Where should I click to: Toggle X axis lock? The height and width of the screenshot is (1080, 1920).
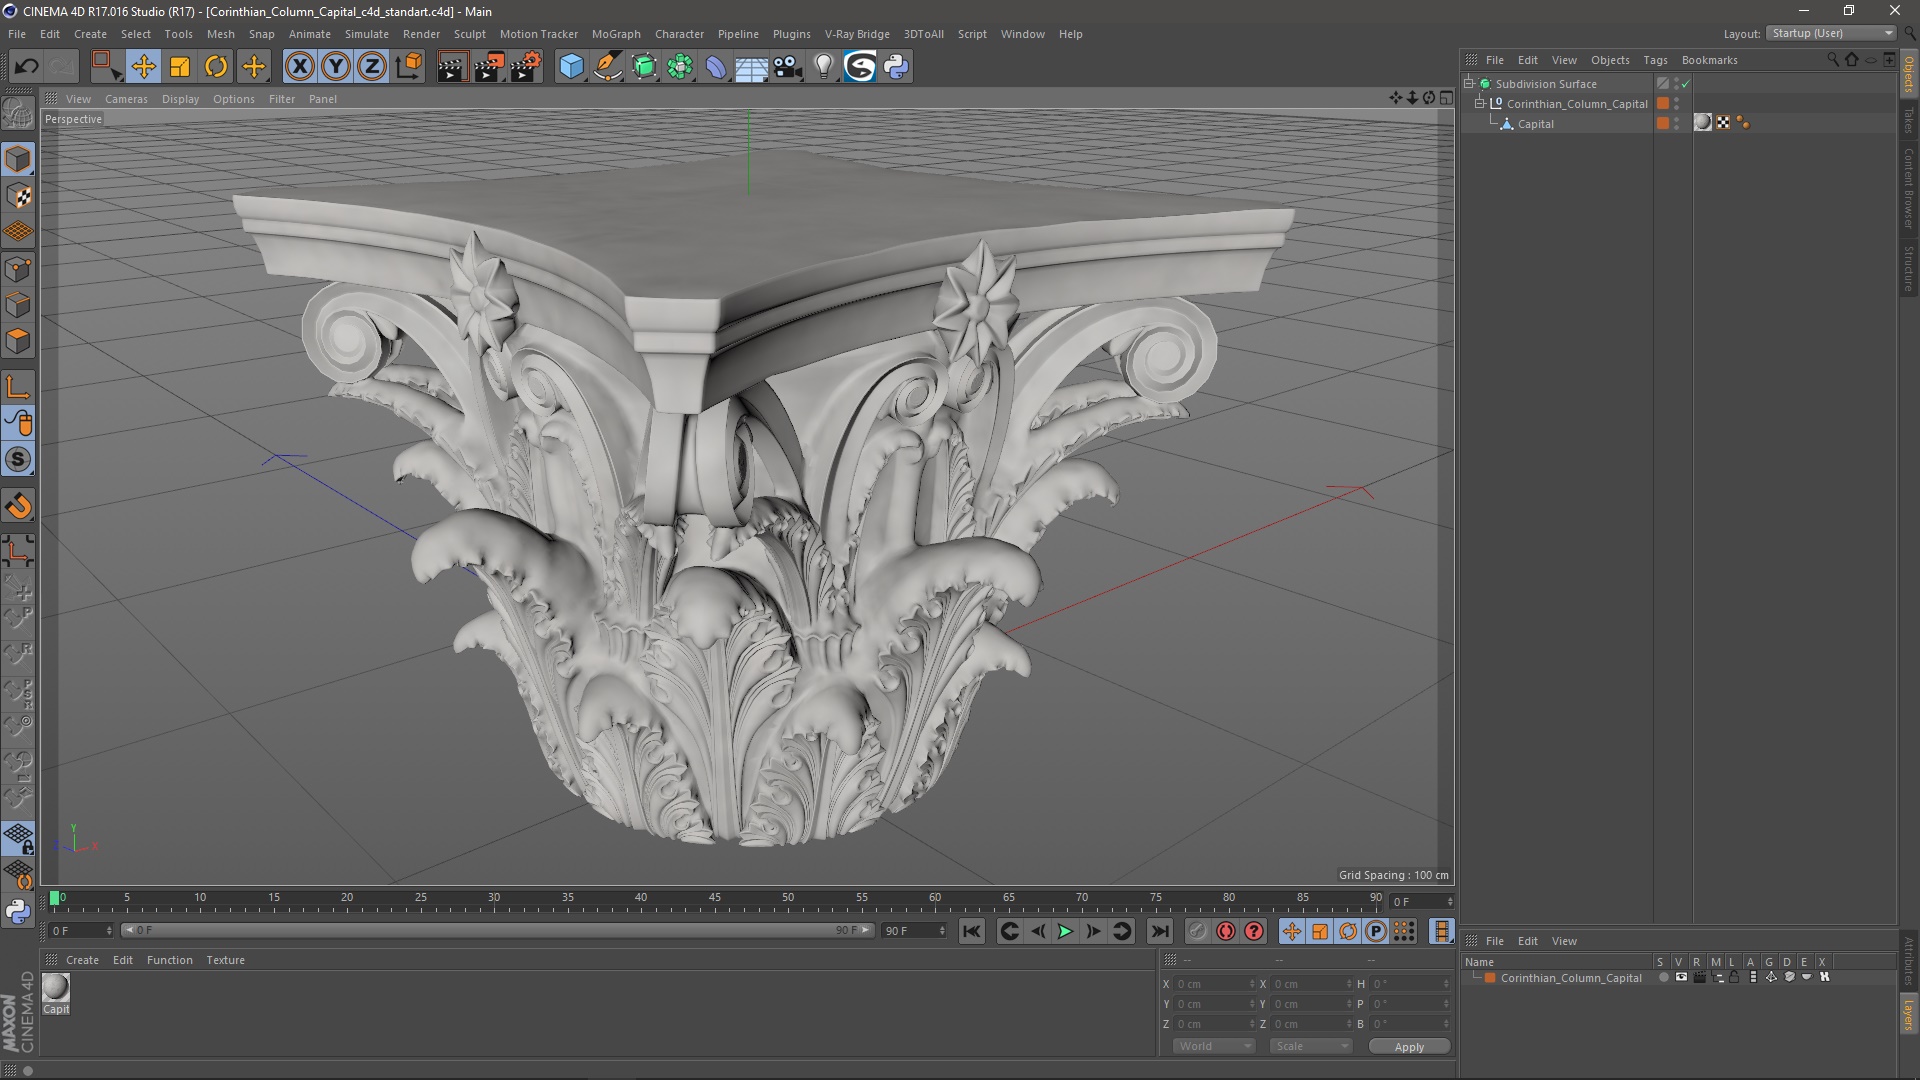pyautogui.click(x=299, y=67)
